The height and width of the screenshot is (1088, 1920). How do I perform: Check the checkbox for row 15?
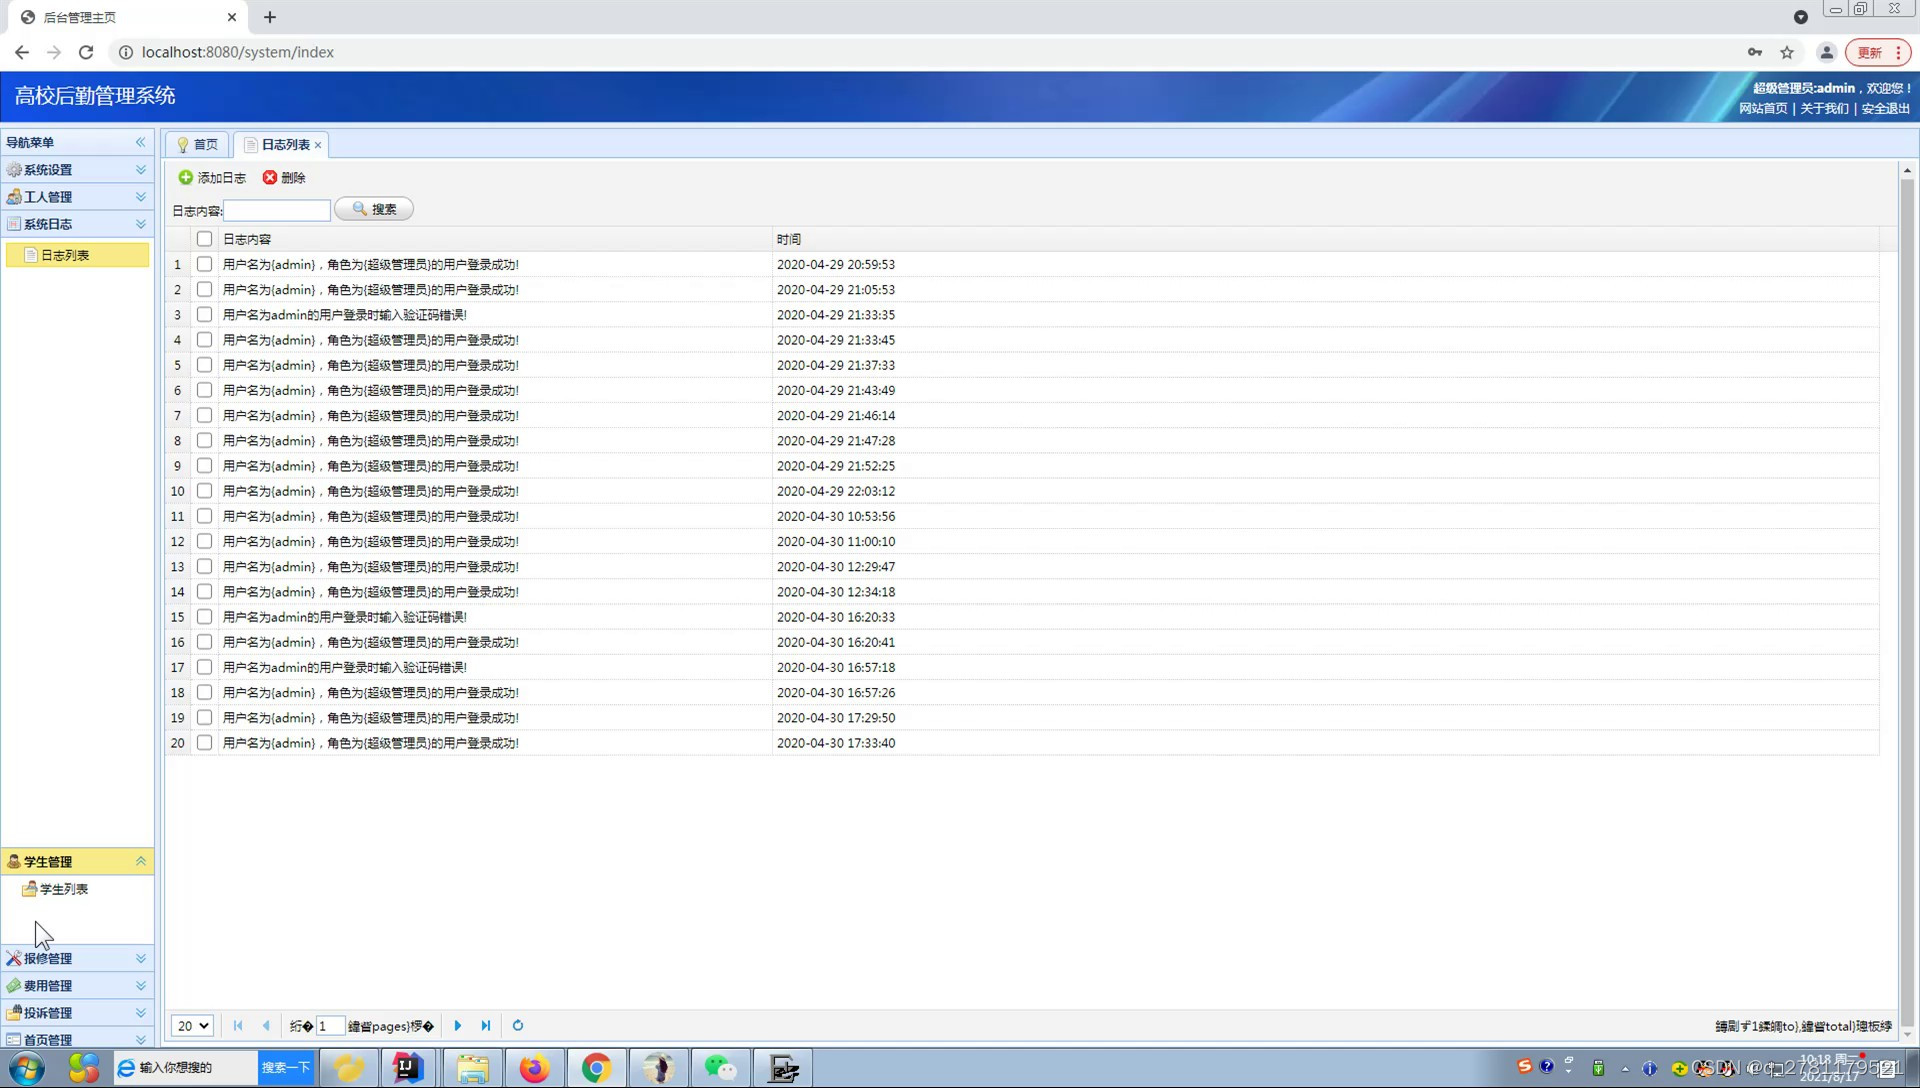pos(204,617)
